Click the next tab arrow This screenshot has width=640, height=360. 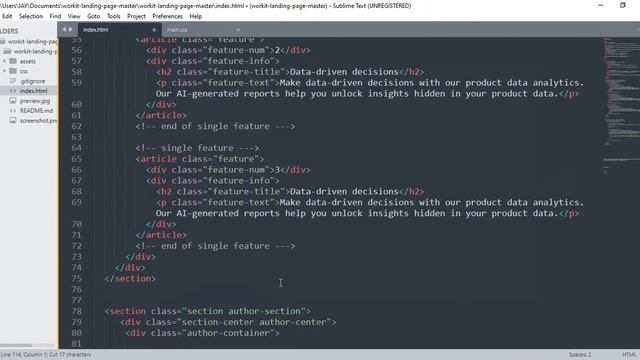(71, 29)
